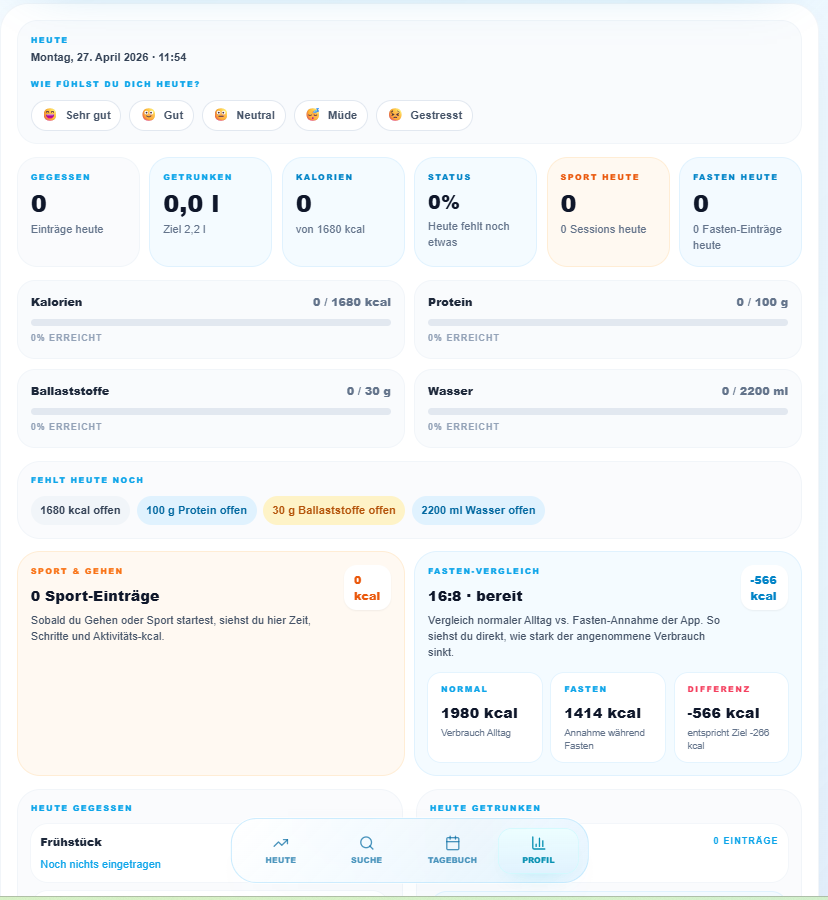Viewport: 828px width, 900px height.
Task: Select the Neutral mood option
Action: 244,115
